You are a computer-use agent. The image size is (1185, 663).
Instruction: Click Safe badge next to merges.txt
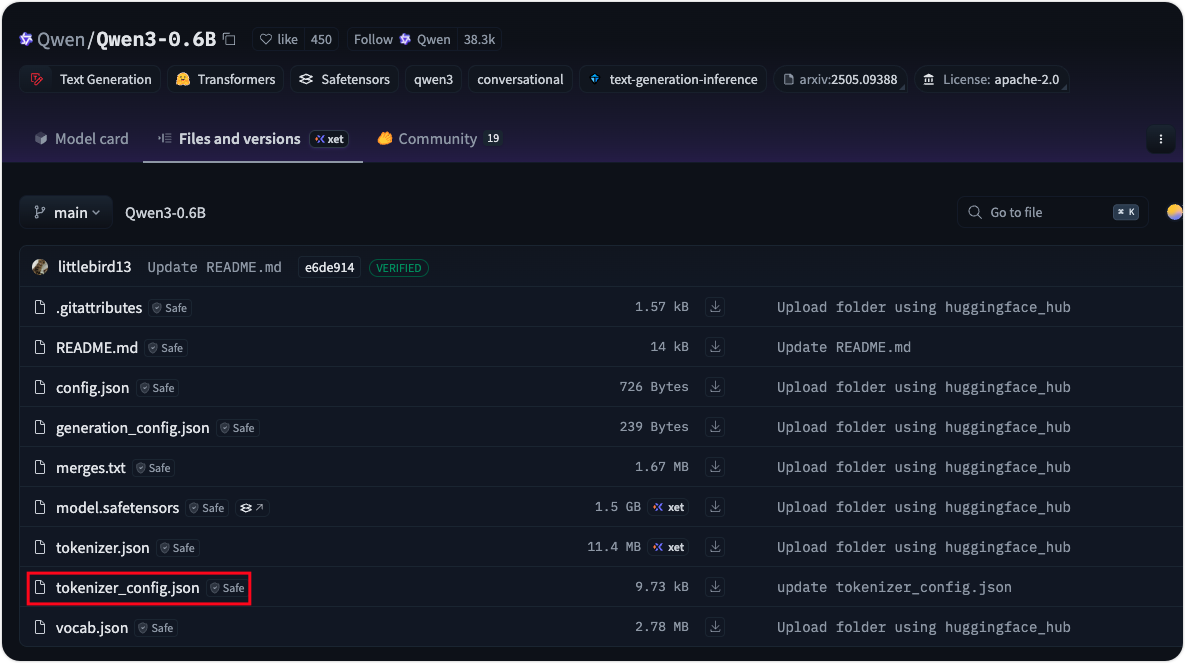153,469
